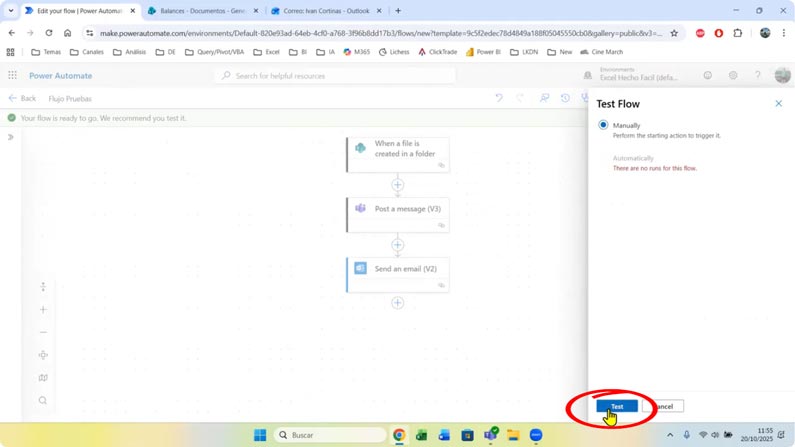Toggle the canvas minimap
795x447 pixels.
[43, 378]
